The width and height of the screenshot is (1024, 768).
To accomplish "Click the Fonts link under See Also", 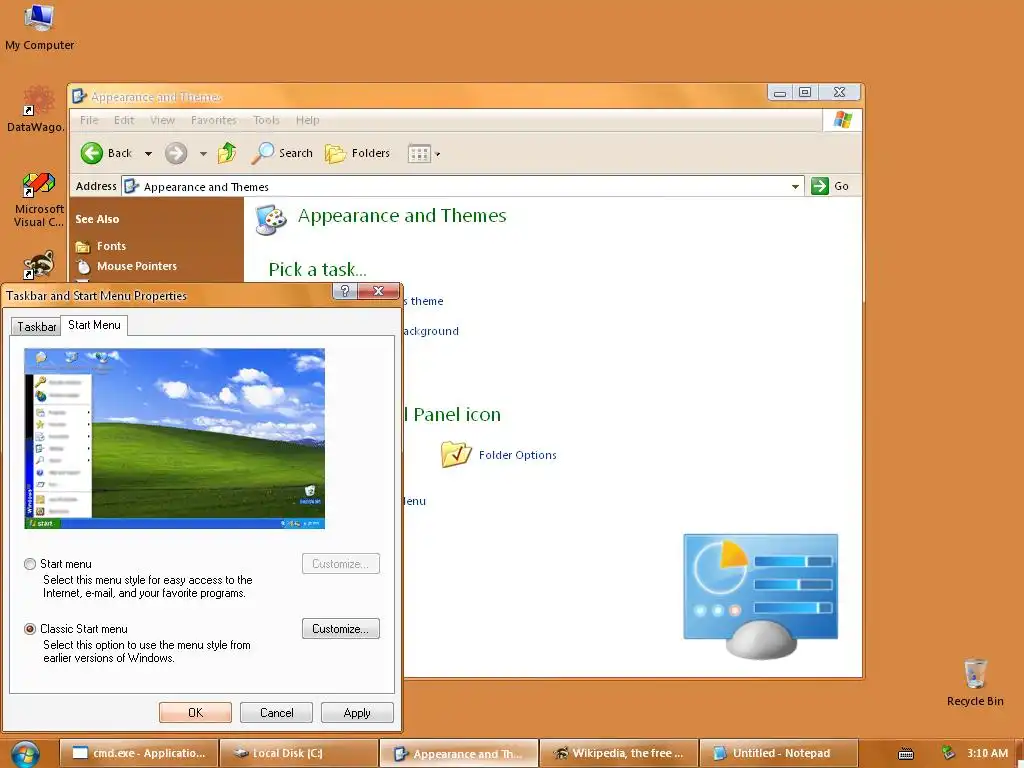I will coord(112,246).
